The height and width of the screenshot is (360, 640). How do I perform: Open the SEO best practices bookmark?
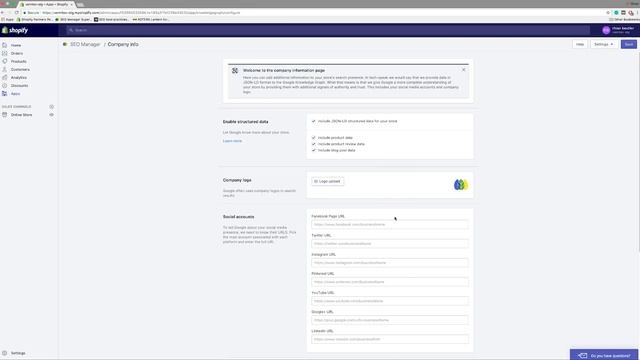111,19
